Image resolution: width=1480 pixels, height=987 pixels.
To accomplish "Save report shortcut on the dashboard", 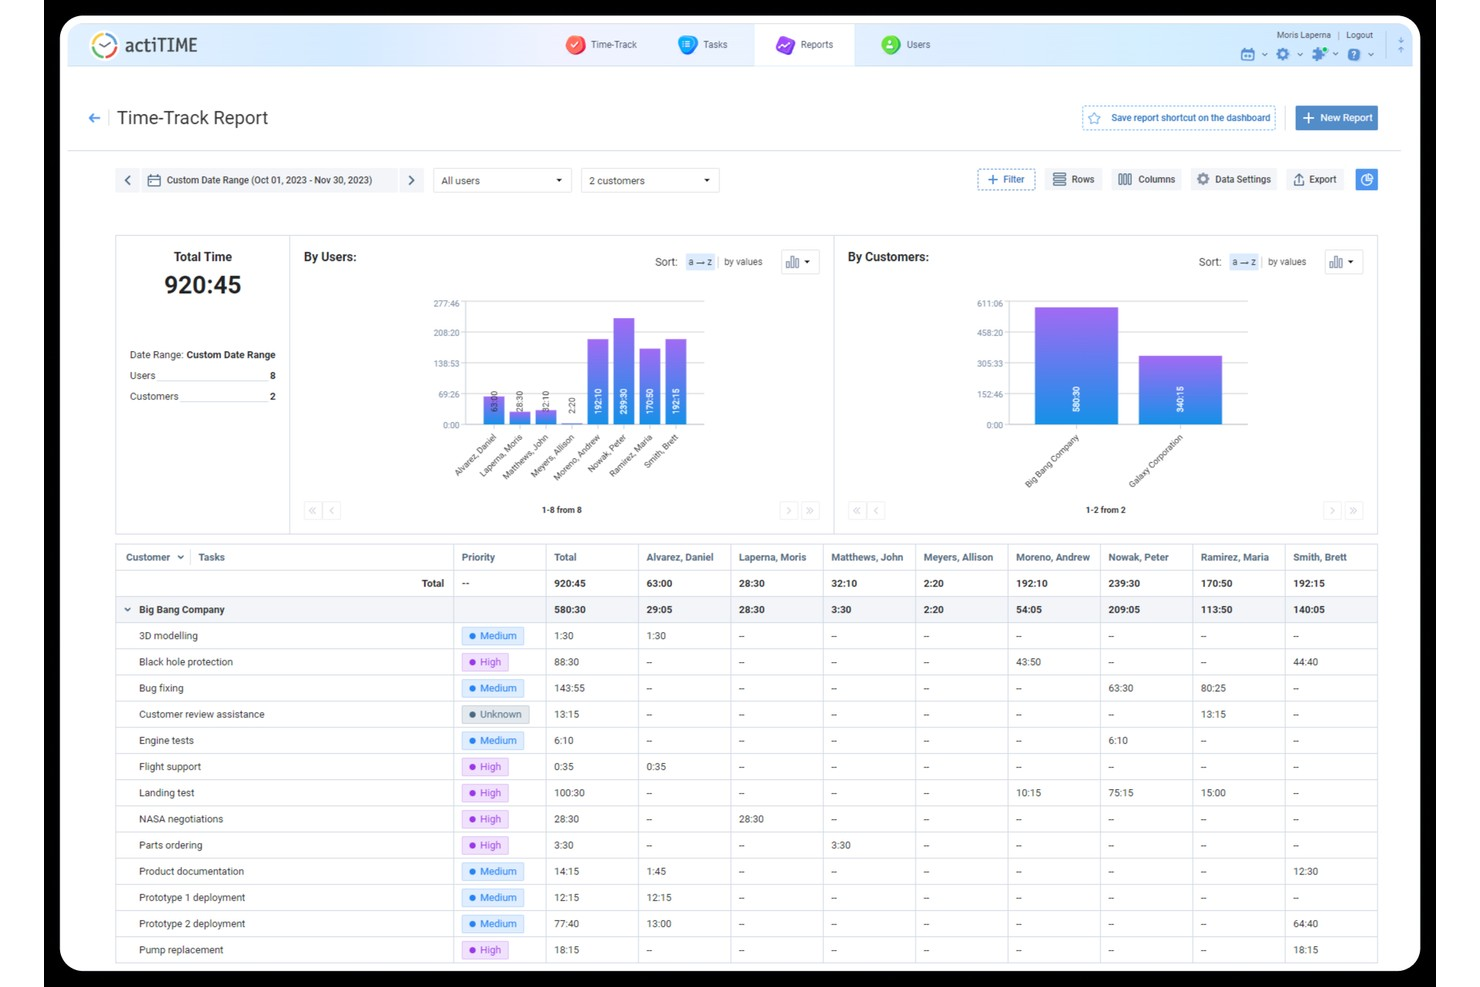I will click(1179, 118).
